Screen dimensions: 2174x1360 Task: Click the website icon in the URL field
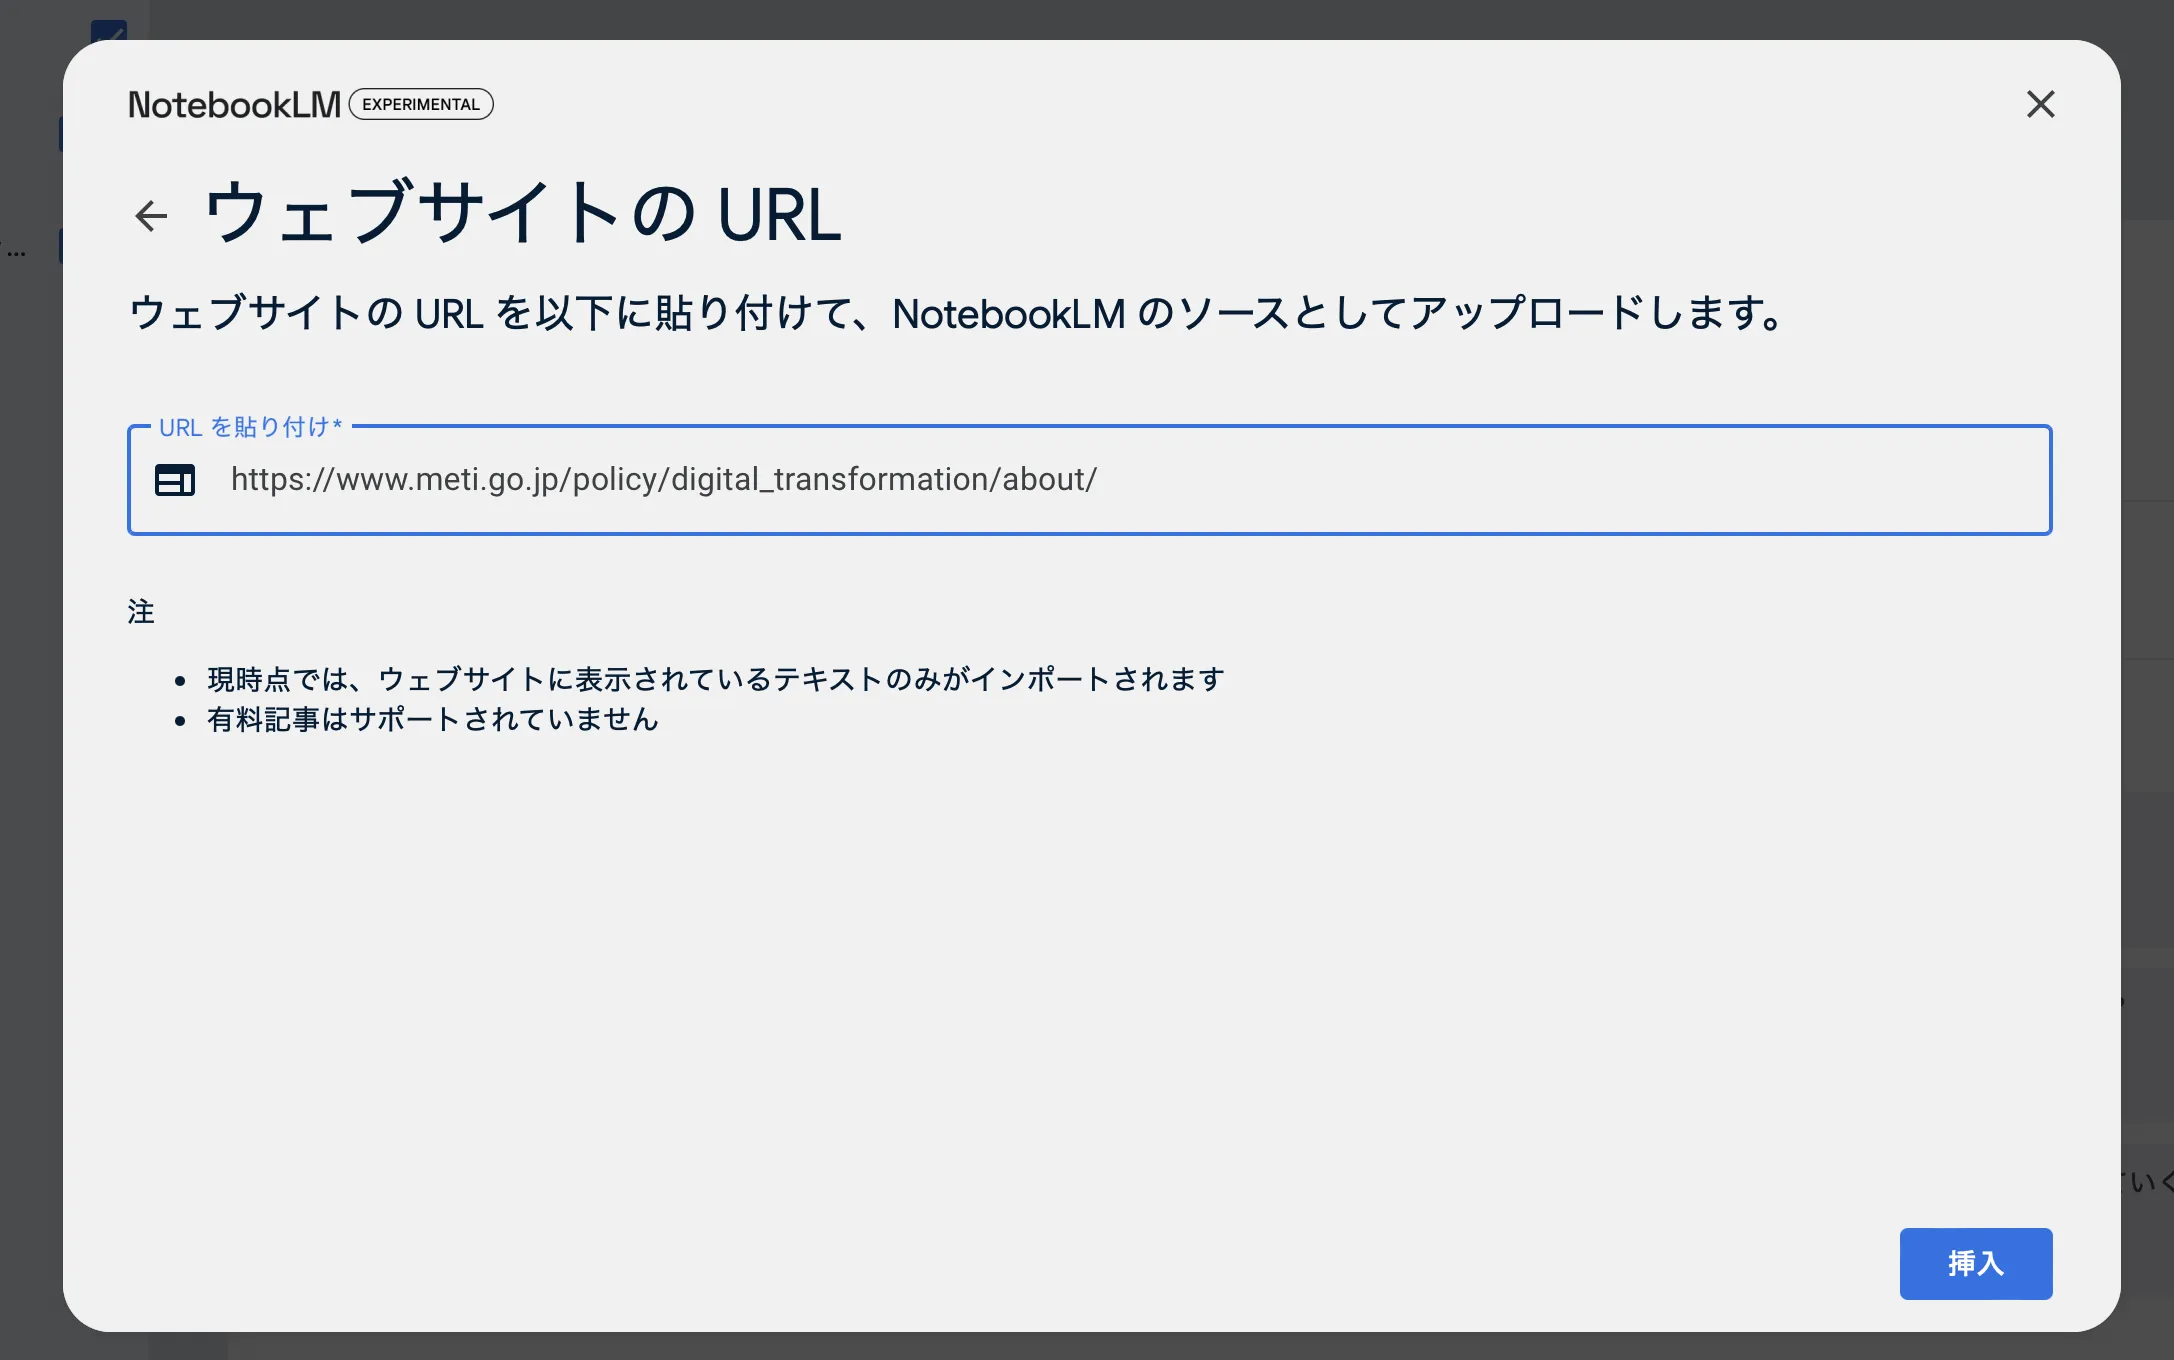175,480
